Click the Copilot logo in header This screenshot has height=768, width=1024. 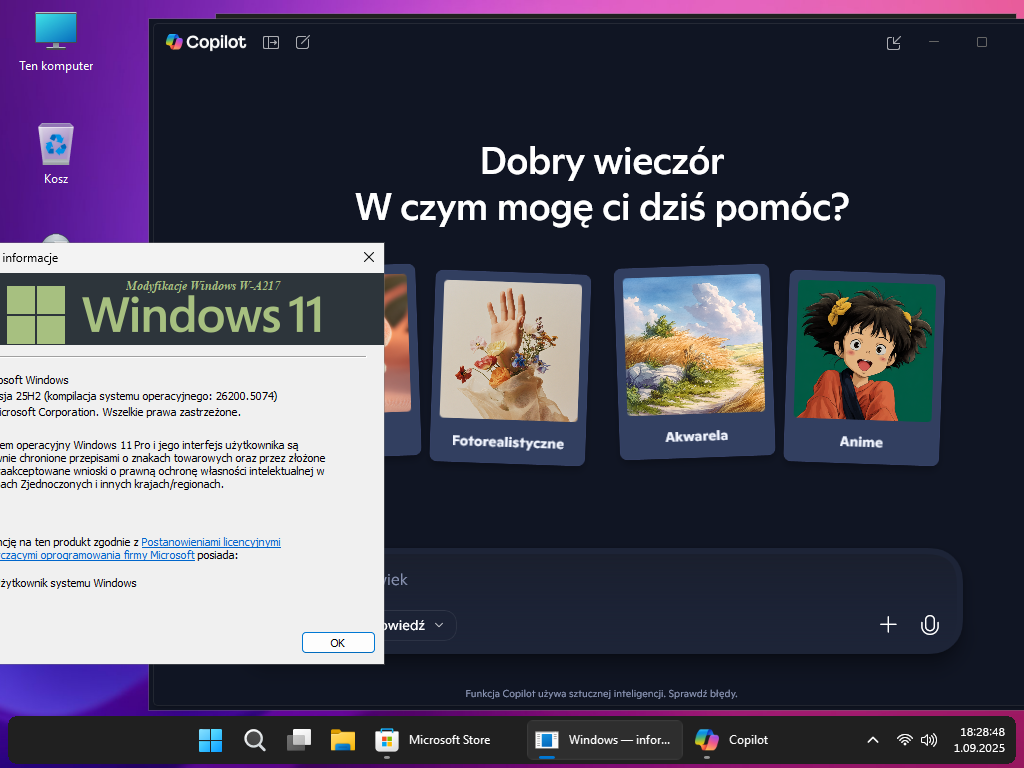pyautogui.click(x=206, y=42)
